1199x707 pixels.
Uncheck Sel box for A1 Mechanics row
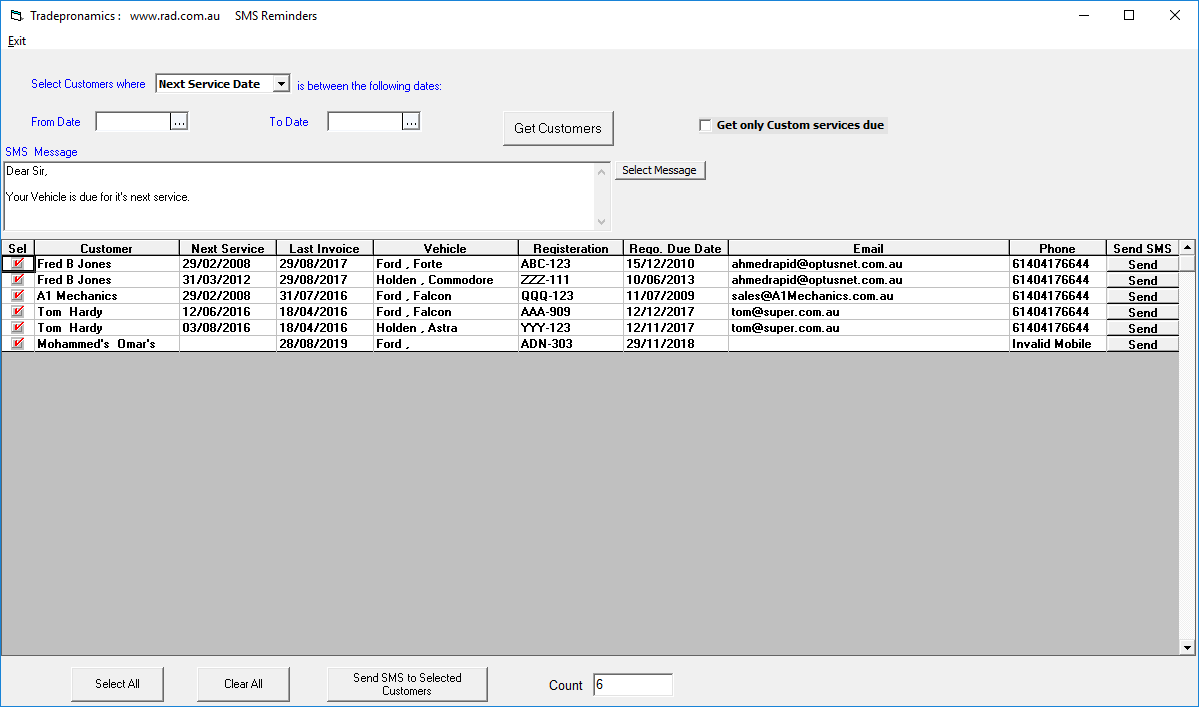click(x=18, y=296)
